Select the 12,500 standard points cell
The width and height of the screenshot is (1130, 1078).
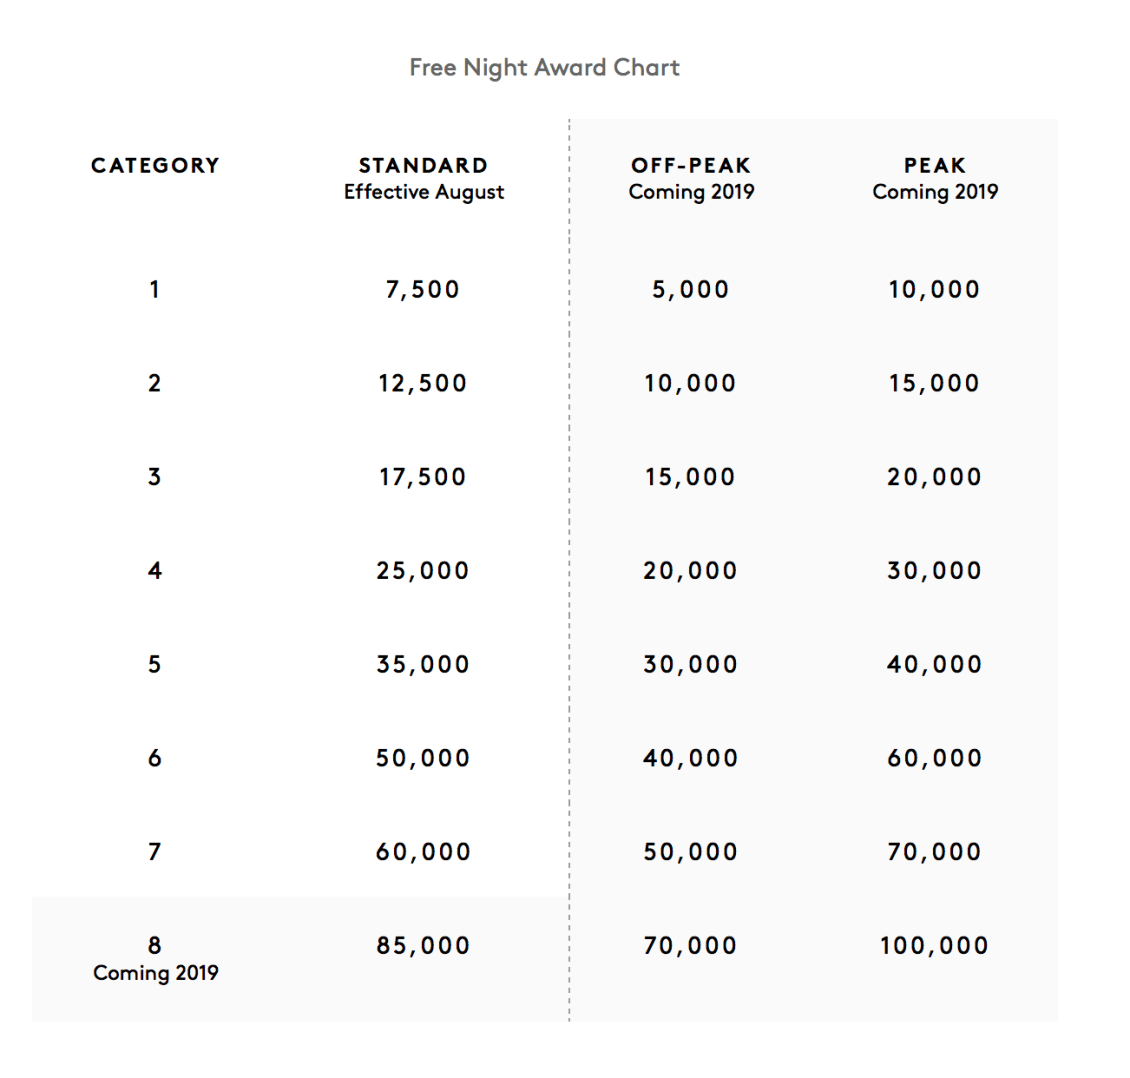(x=422, y=383)
